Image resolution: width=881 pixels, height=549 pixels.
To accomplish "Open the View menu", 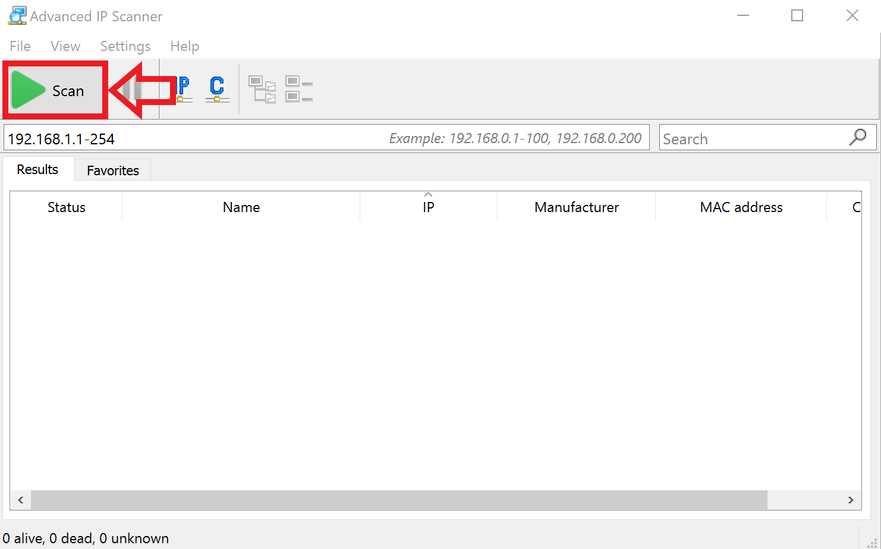I will coord(65,46).
